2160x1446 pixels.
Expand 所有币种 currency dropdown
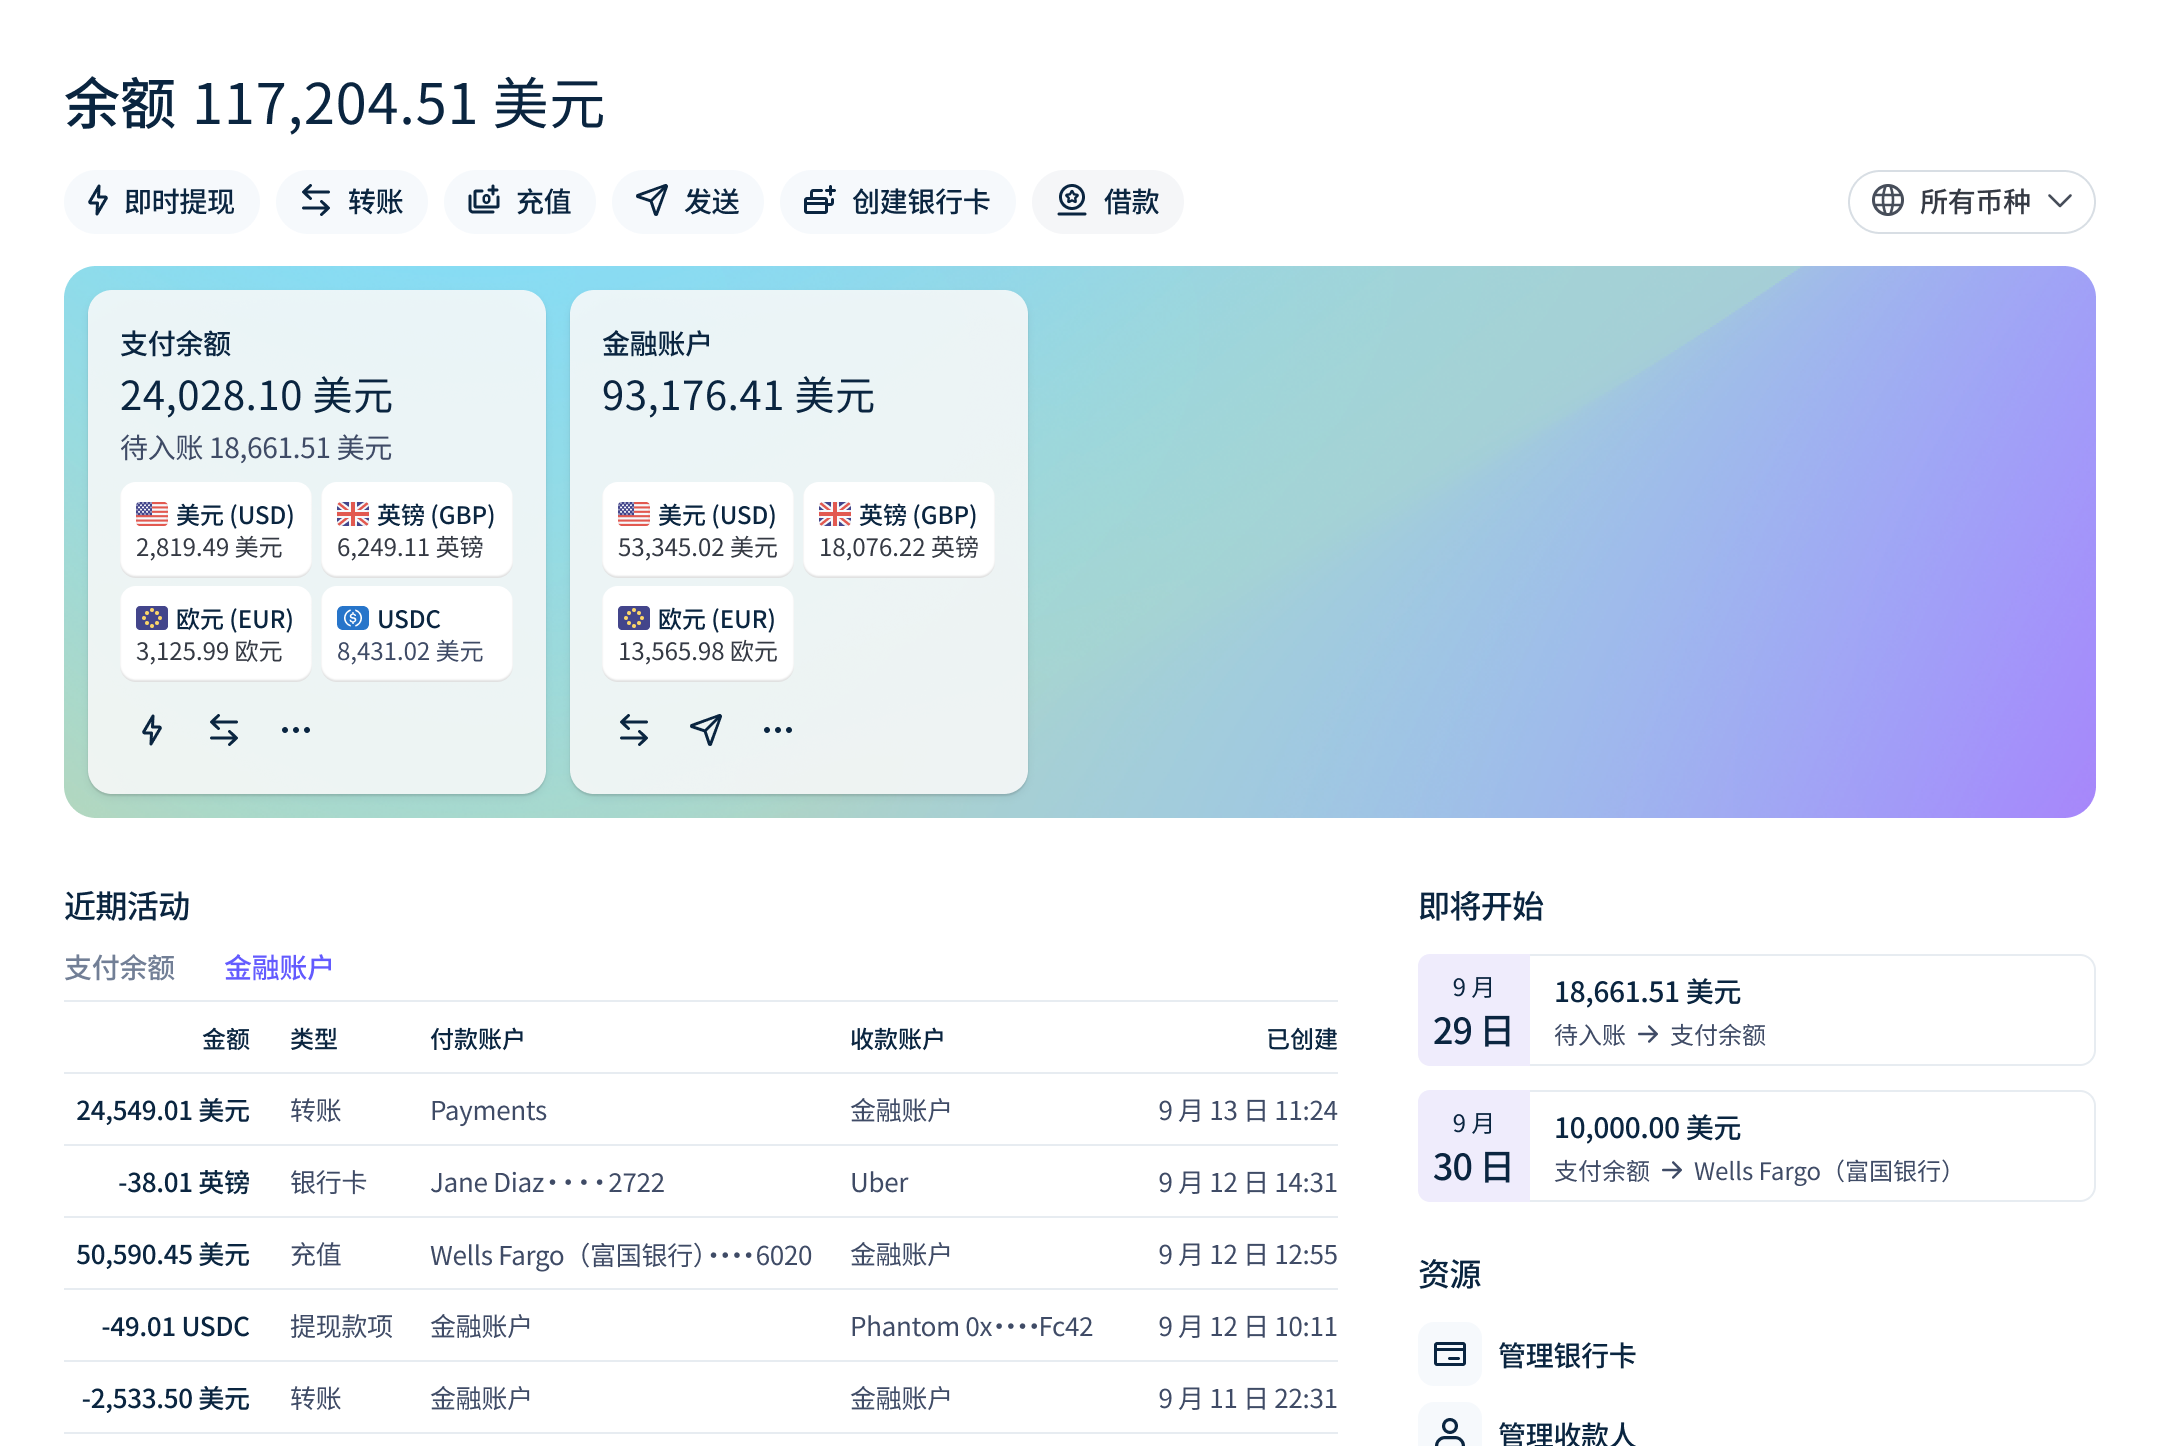pyautogui.click(x=1971, y=202)
